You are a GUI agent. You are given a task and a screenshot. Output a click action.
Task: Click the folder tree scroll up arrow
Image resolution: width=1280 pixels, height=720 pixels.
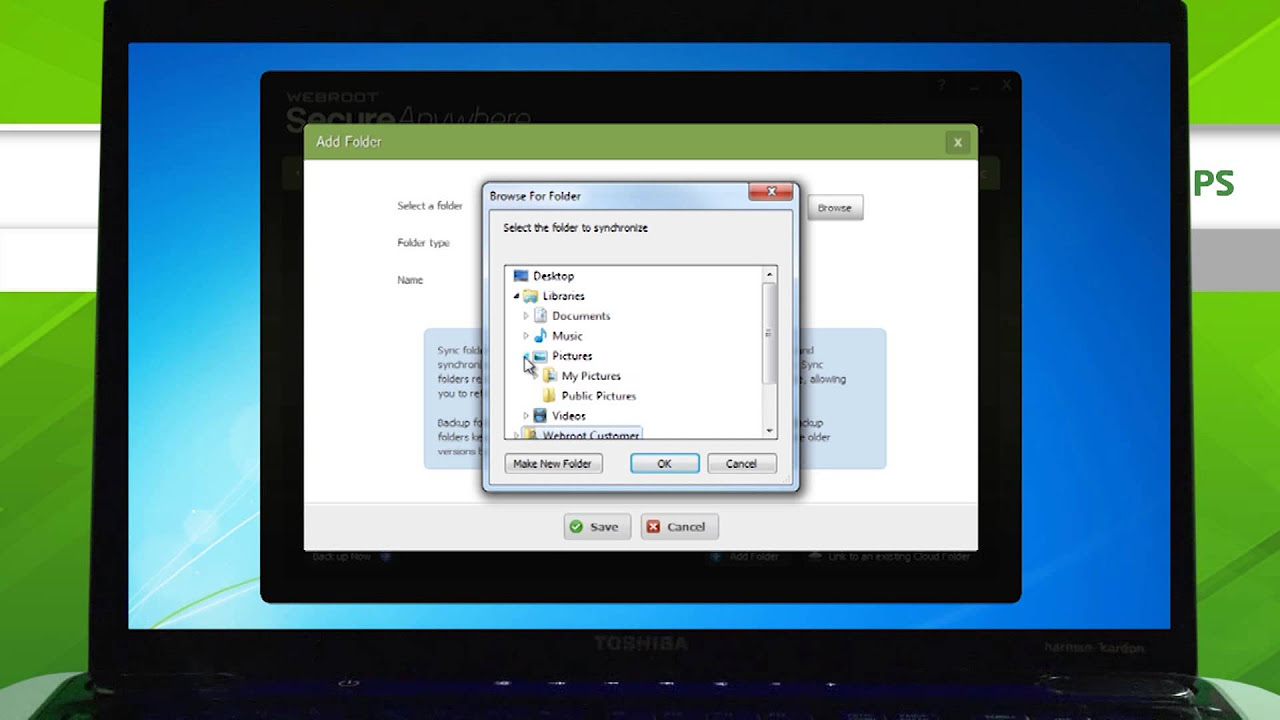tap(769, 275)
